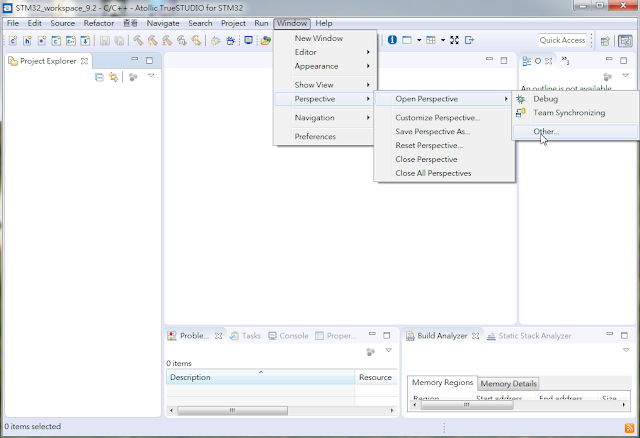
Task: Click the Open Perspective icon near Quick Access
Action: tap(605, 40)
